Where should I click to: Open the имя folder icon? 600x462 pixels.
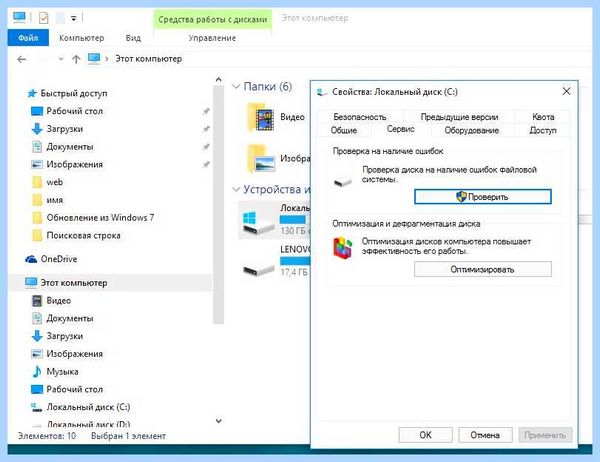pyautogui.click(x=37, y=200)
